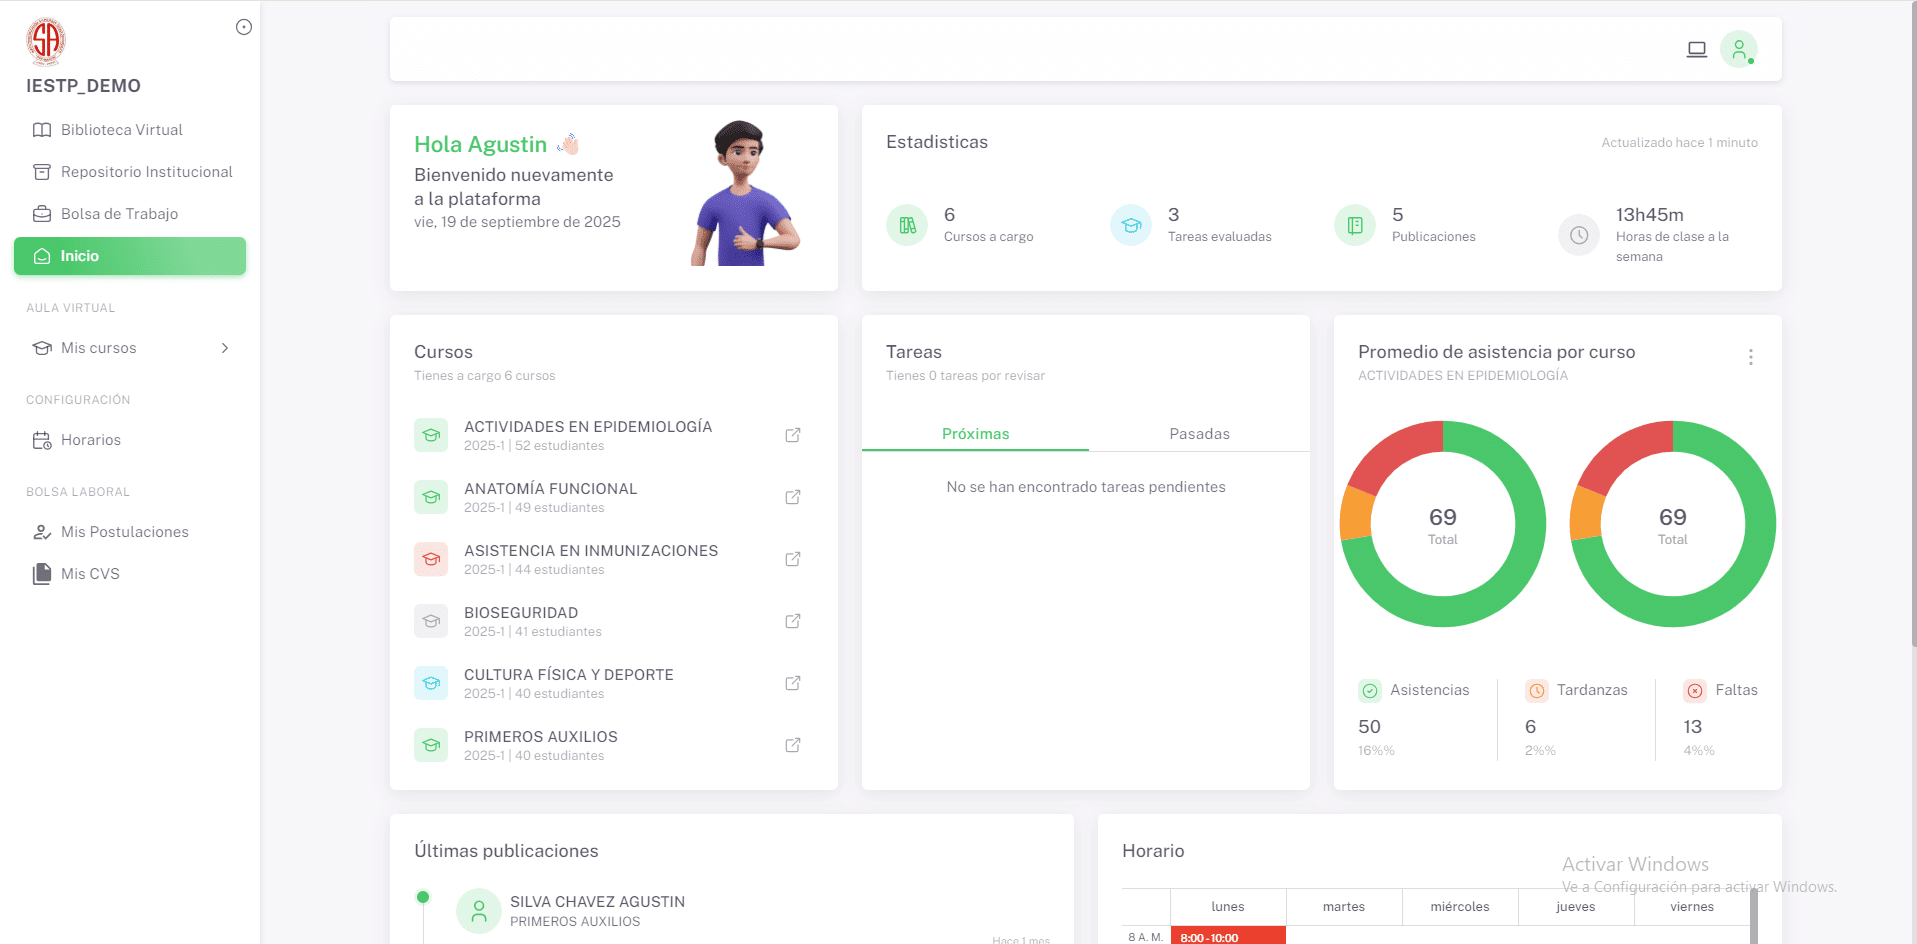Viewport: 1917px width, 944px height.
Task: Click the IESTP_DEMO institution logo
Action: [46, 41]
